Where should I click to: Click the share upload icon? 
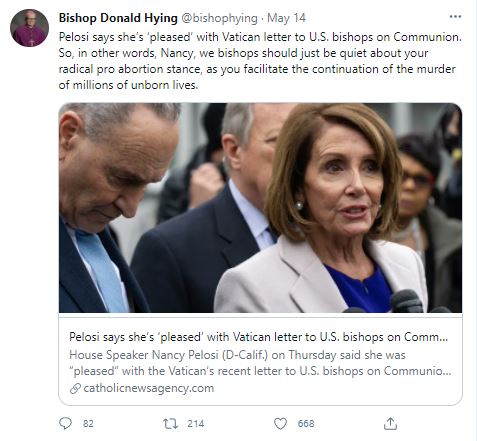pyautogui.click(x=390, y=424)
